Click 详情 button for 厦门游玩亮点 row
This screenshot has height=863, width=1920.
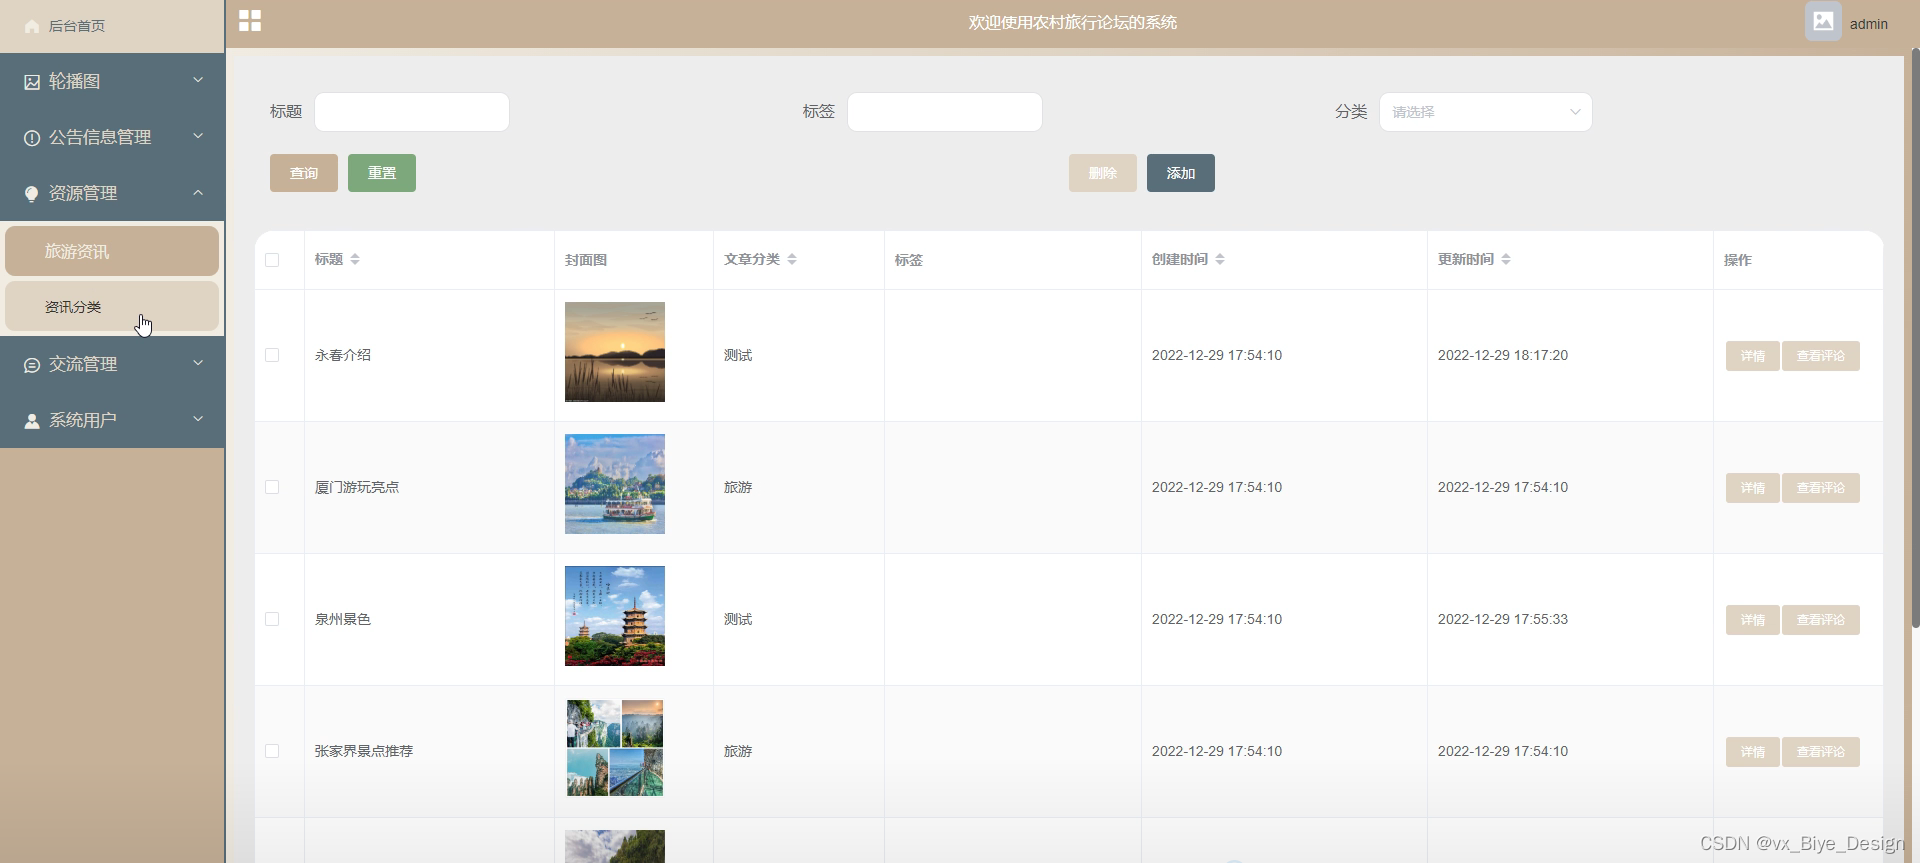(x=1753, y=488)
